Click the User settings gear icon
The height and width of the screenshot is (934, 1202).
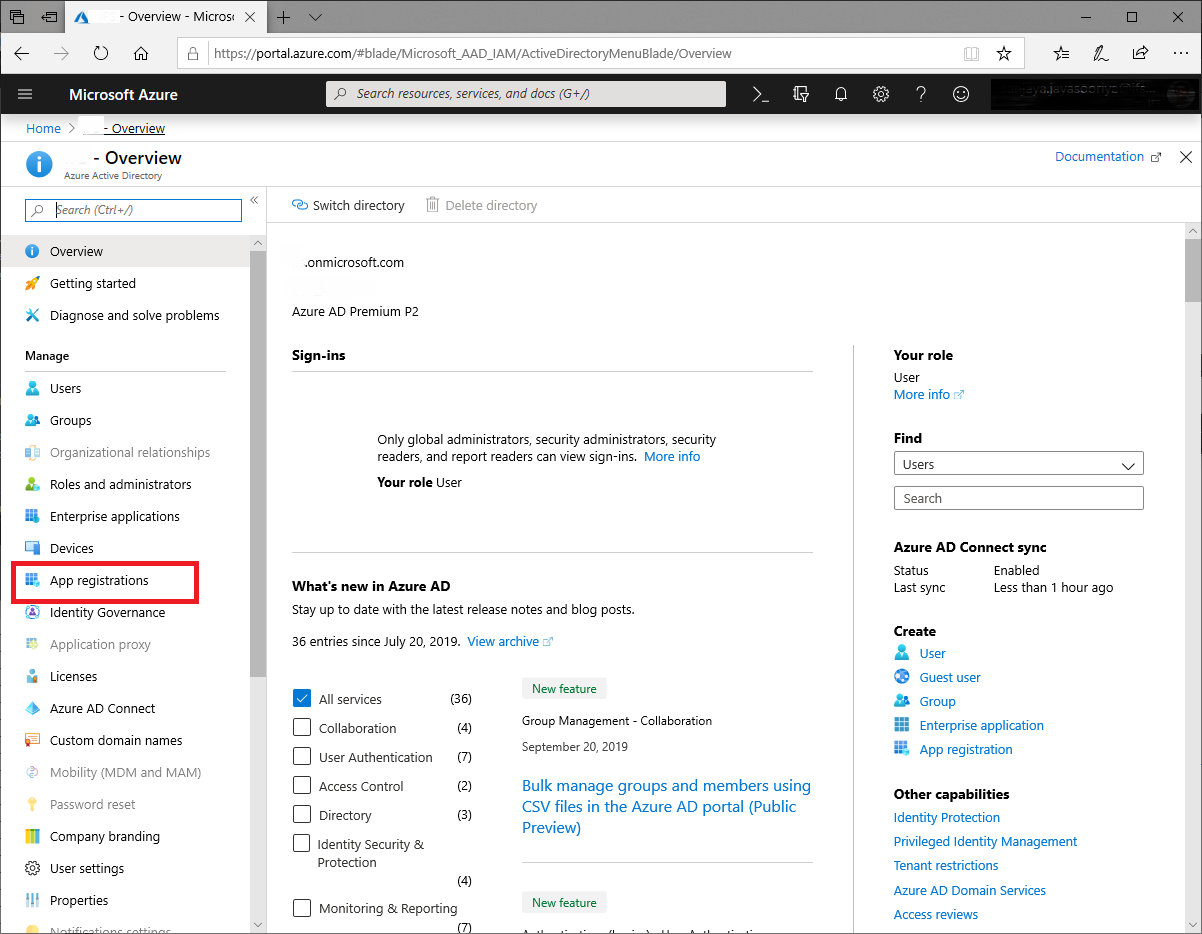[x=32, y=868]
